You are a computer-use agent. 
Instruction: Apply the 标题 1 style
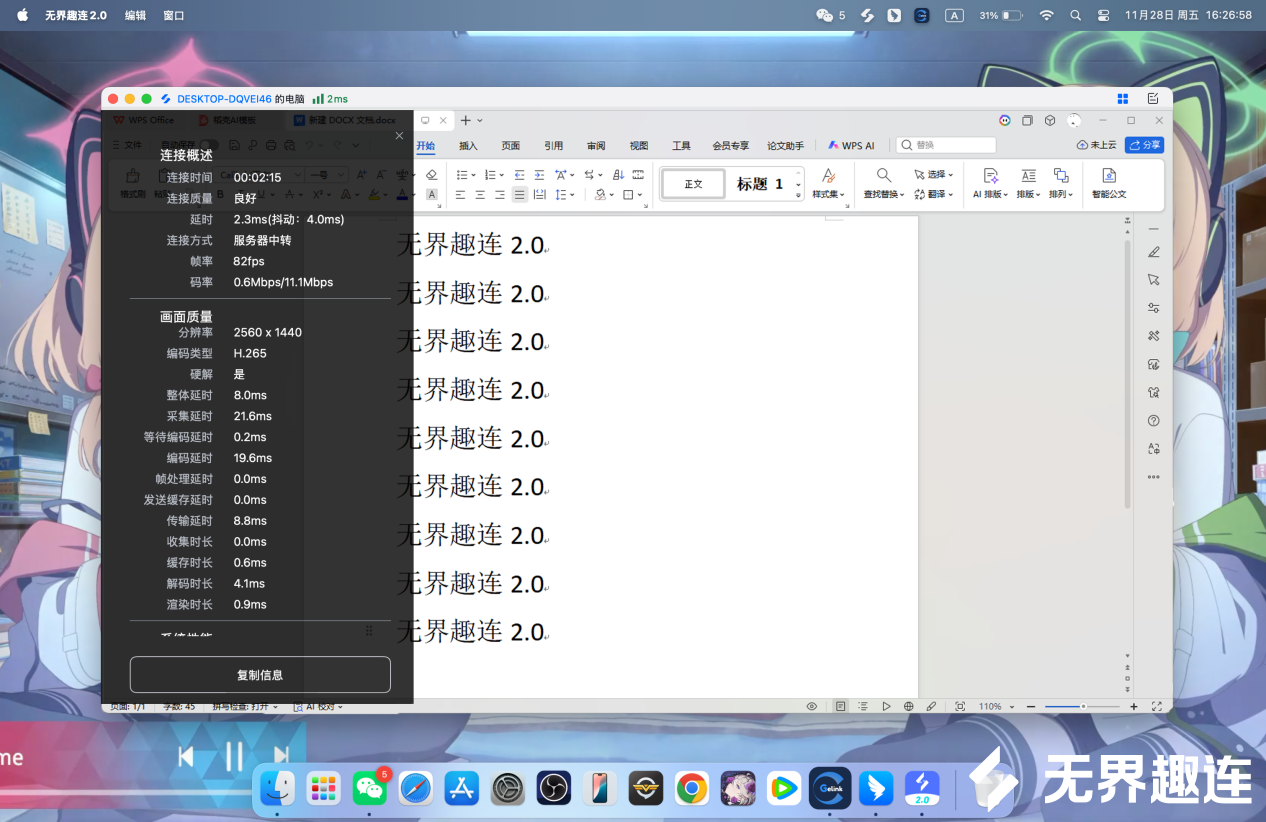[760, 184]
